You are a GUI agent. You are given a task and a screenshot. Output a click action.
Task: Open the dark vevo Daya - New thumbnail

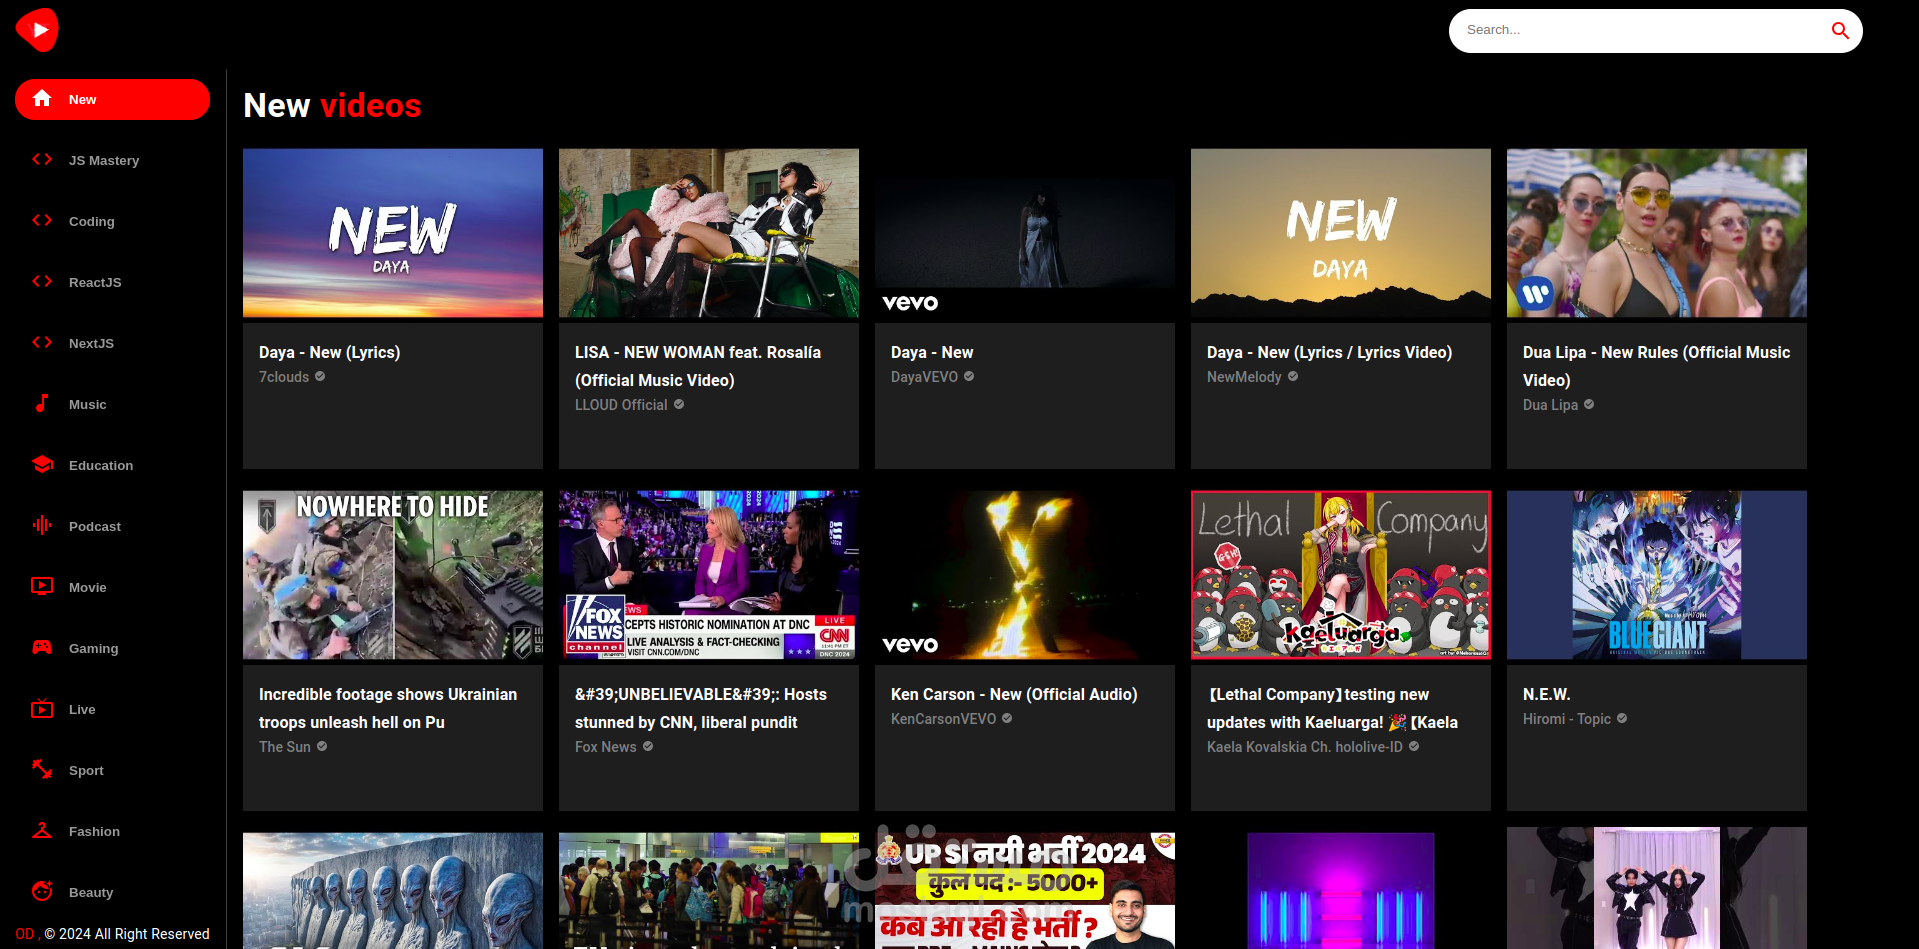1025,233
